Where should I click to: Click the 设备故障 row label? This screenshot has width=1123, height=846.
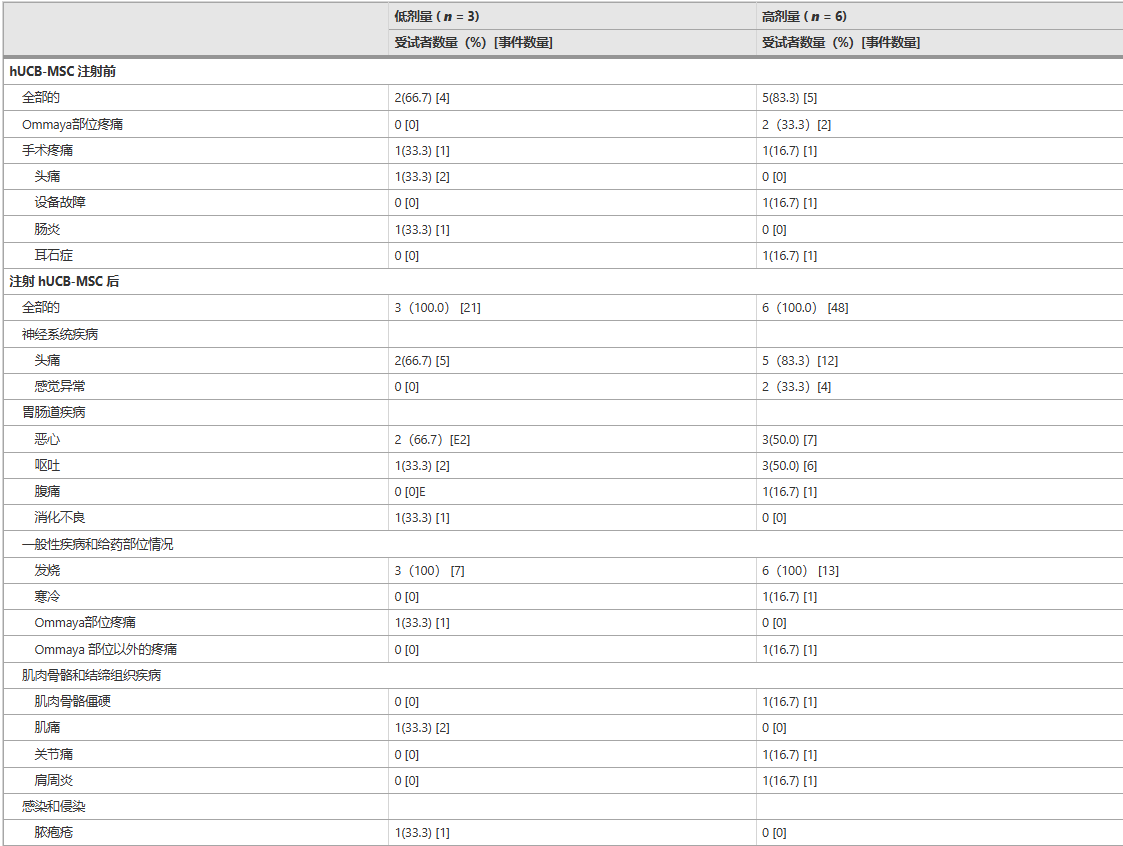[59, 203]
